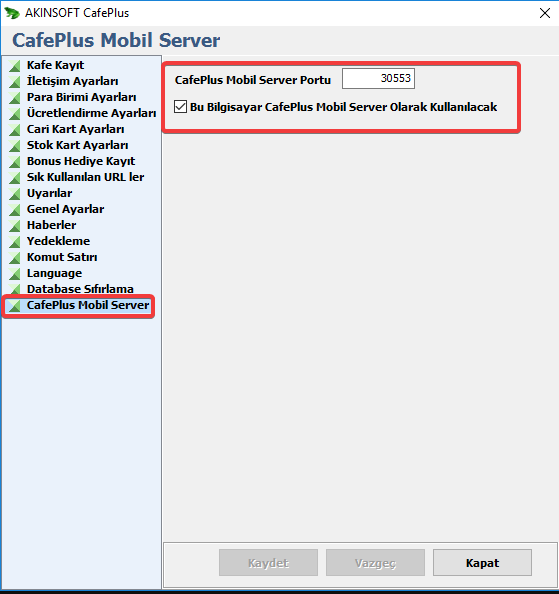Click the green icon beside Database Sıfırlama
Viewport: 559px width, 594px height.
coord(15,289)
